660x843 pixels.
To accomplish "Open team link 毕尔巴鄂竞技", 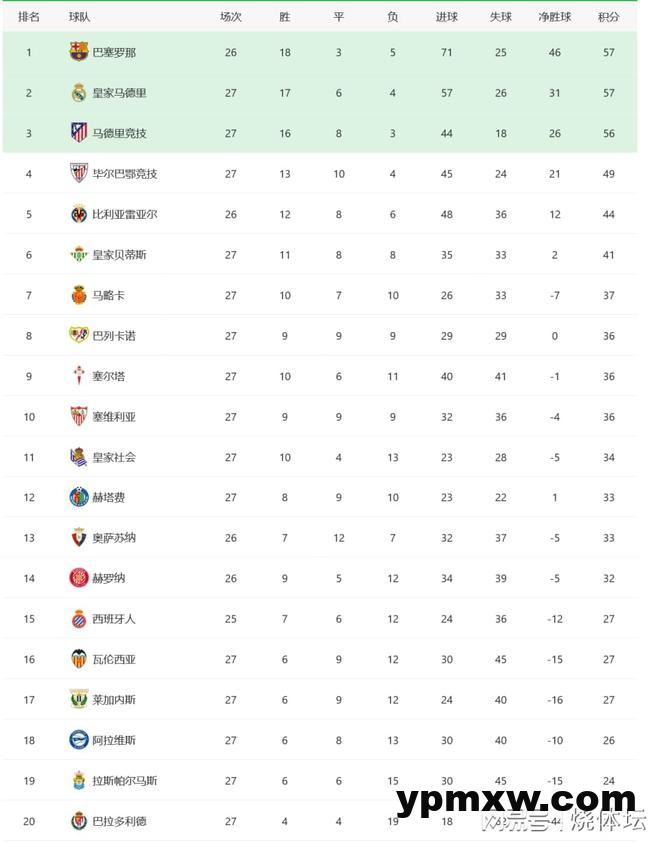I will coord(124,174).
